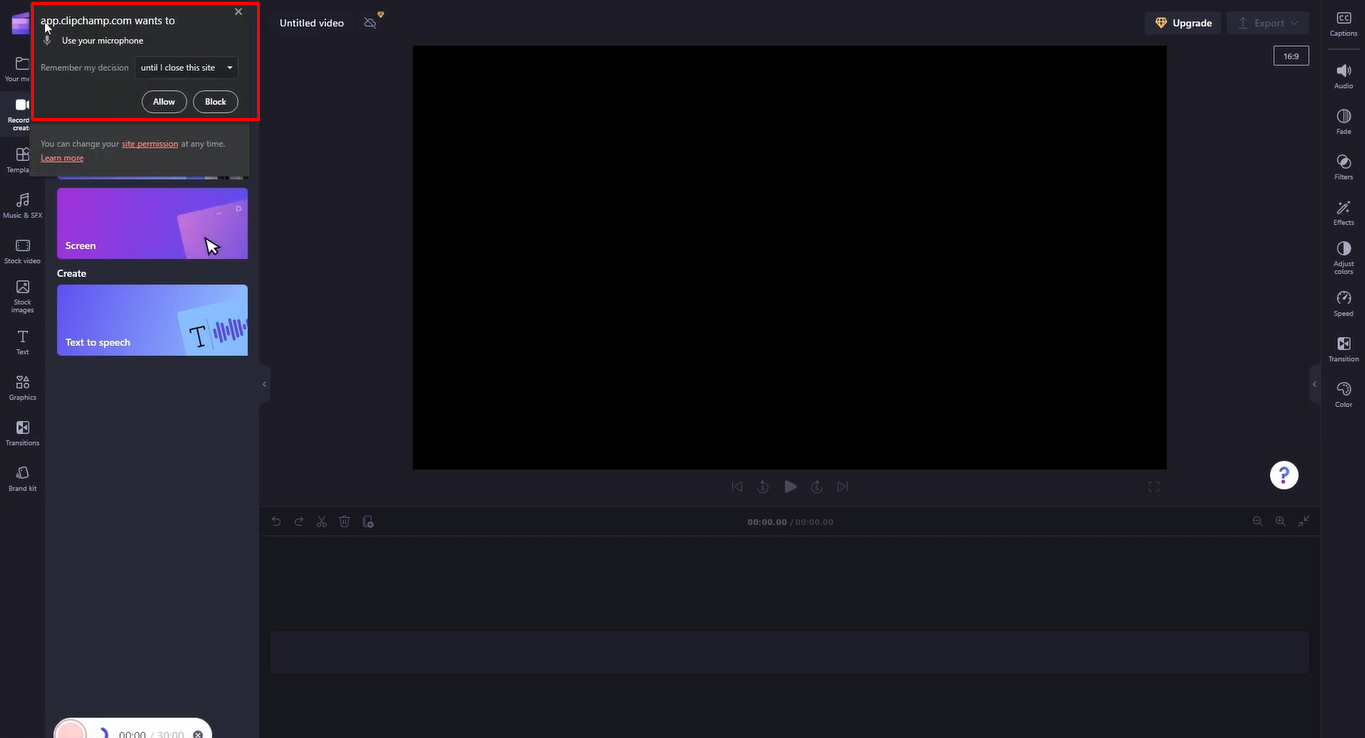Open the Filters panel
This screenshot has width=1365, height=738.
click(1343, 164)
